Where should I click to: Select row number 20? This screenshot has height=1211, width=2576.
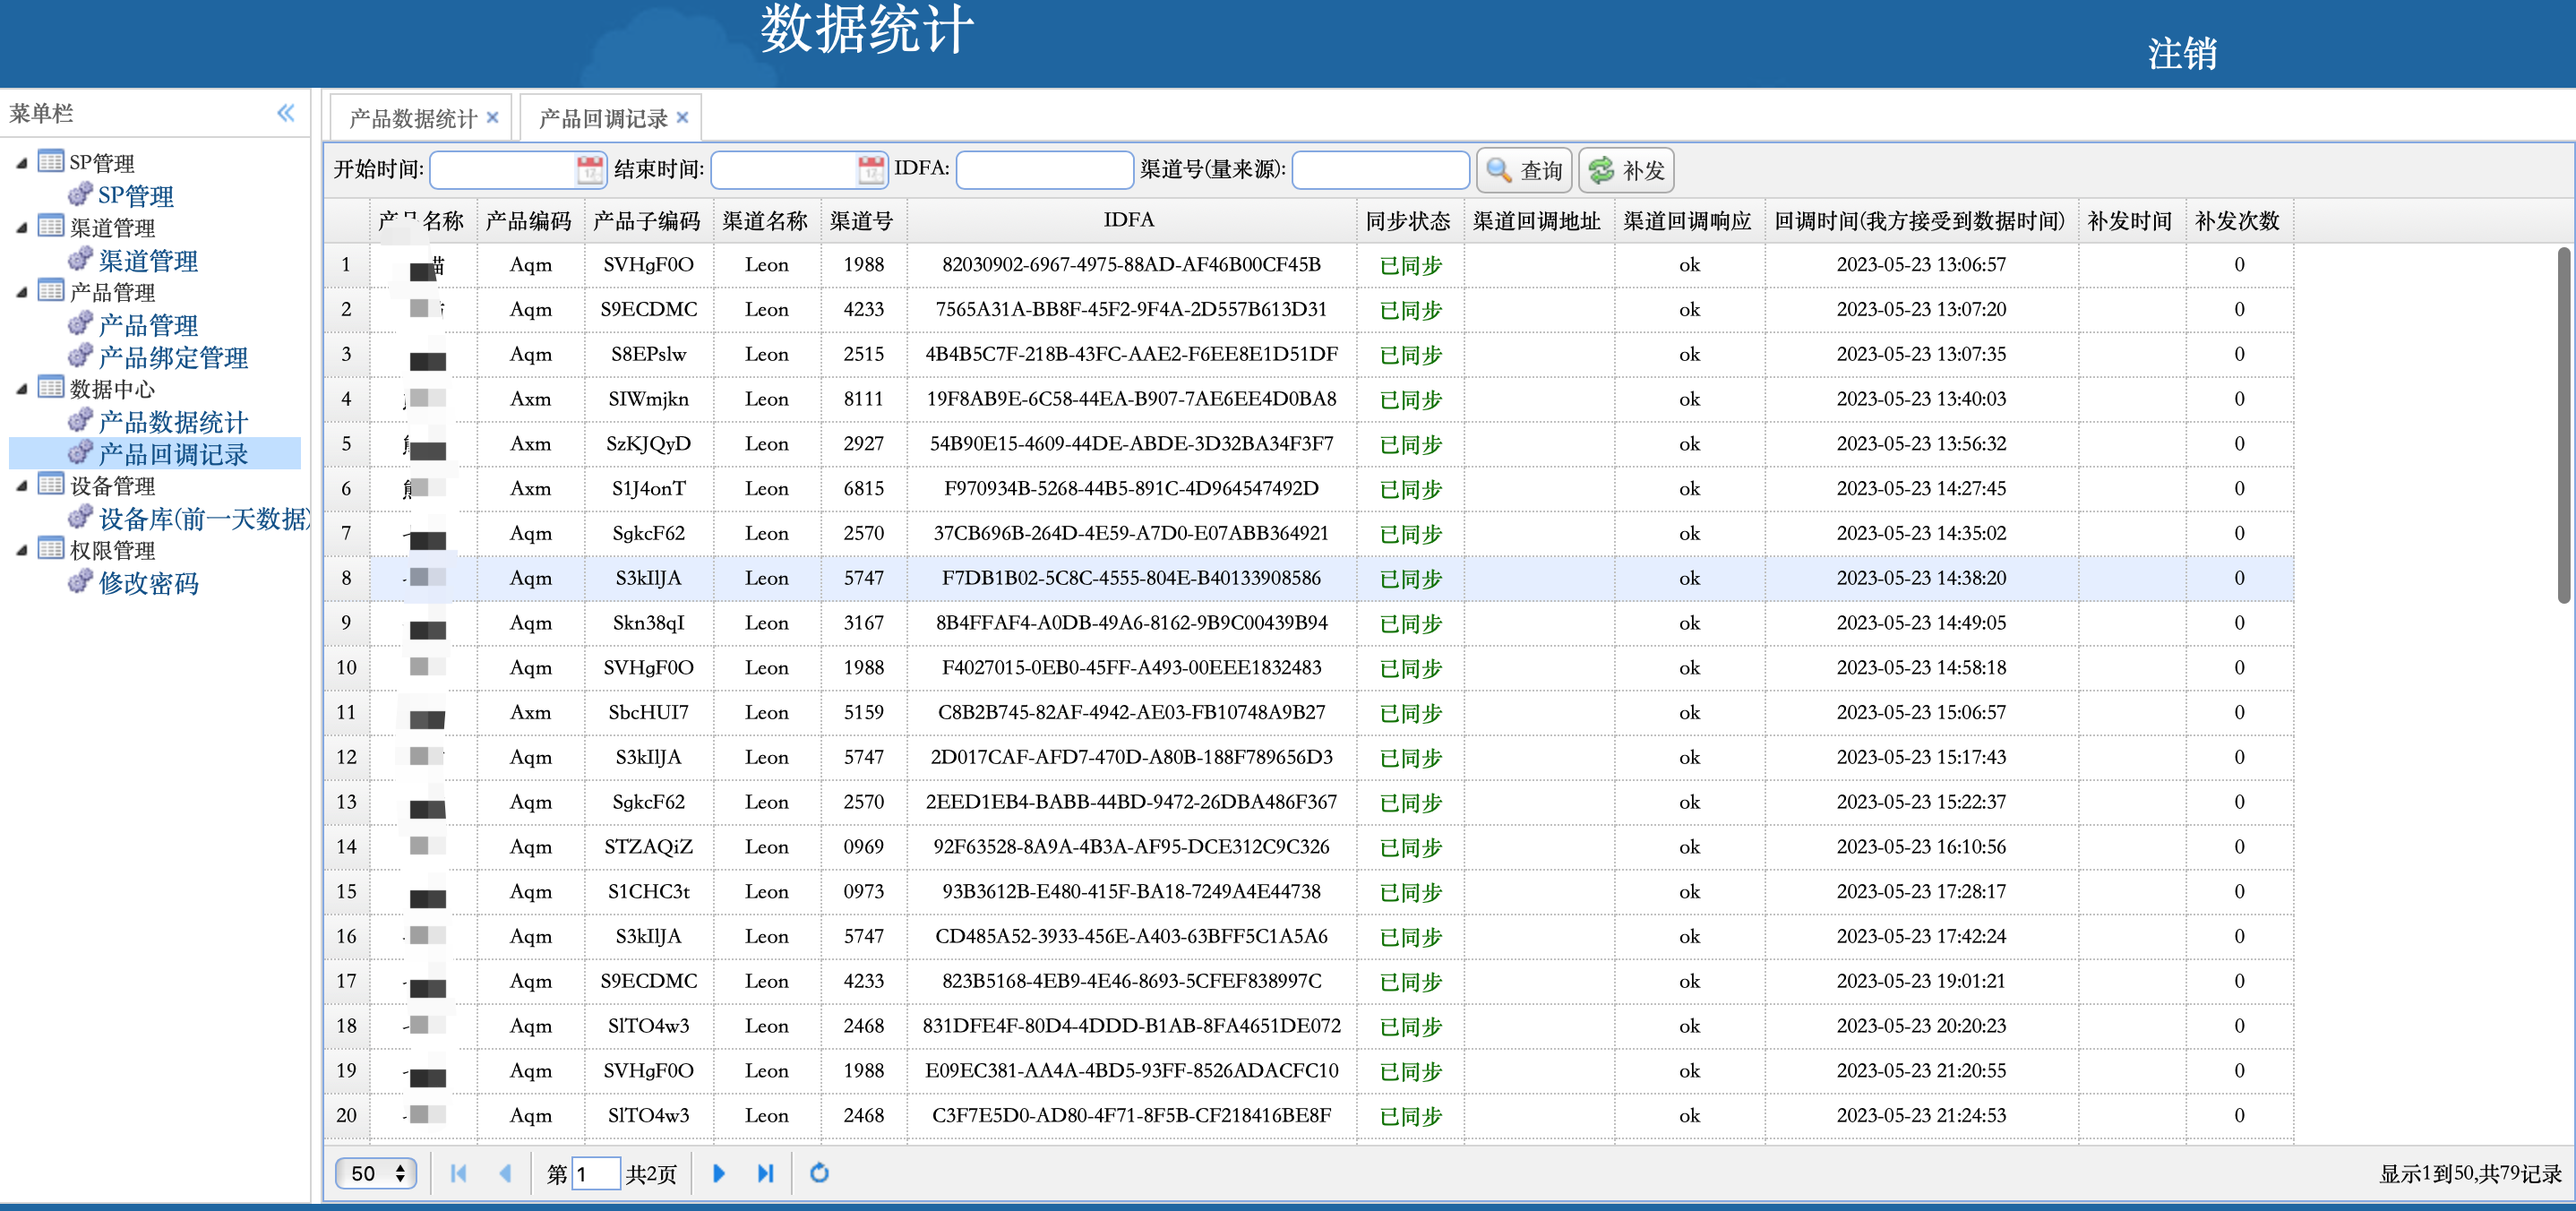click(x=346, y=1114)
